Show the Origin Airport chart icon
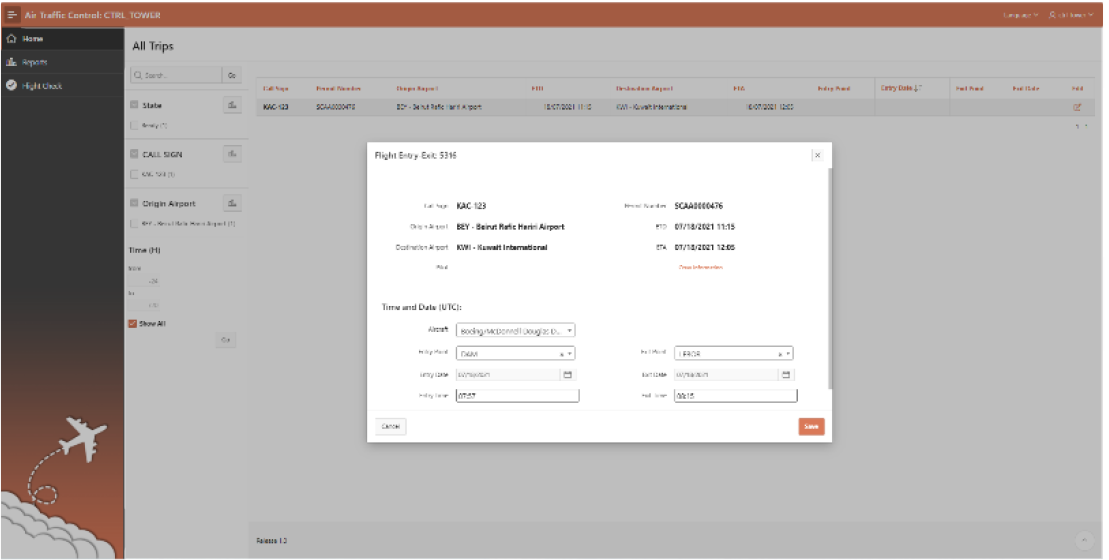Viewport: 1109px width, 560px height. pyautogui.click(x=231, y=203)
